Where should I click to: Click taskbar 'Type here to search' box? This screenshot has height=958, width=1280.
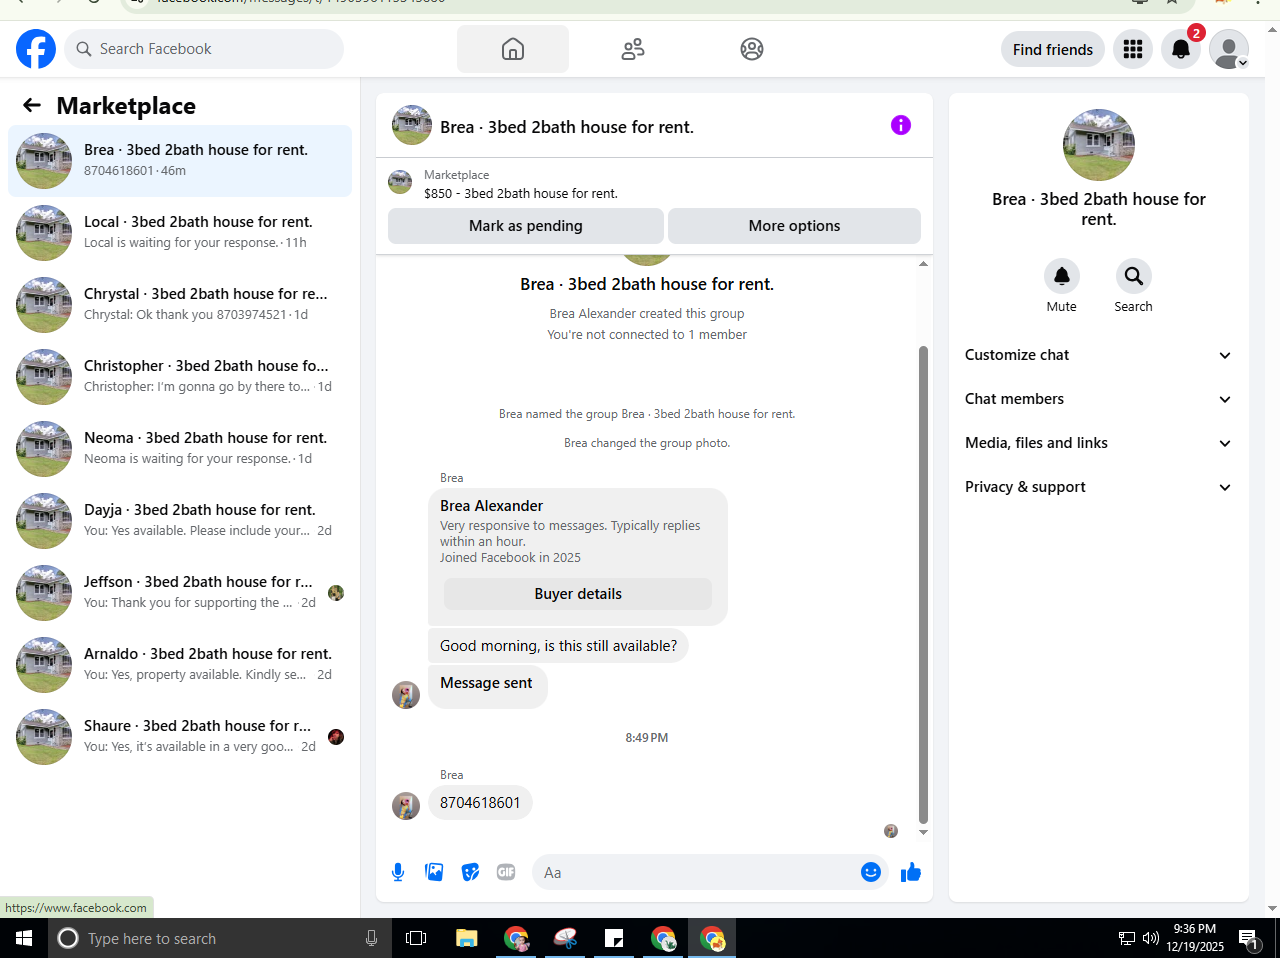coord(220,938)
